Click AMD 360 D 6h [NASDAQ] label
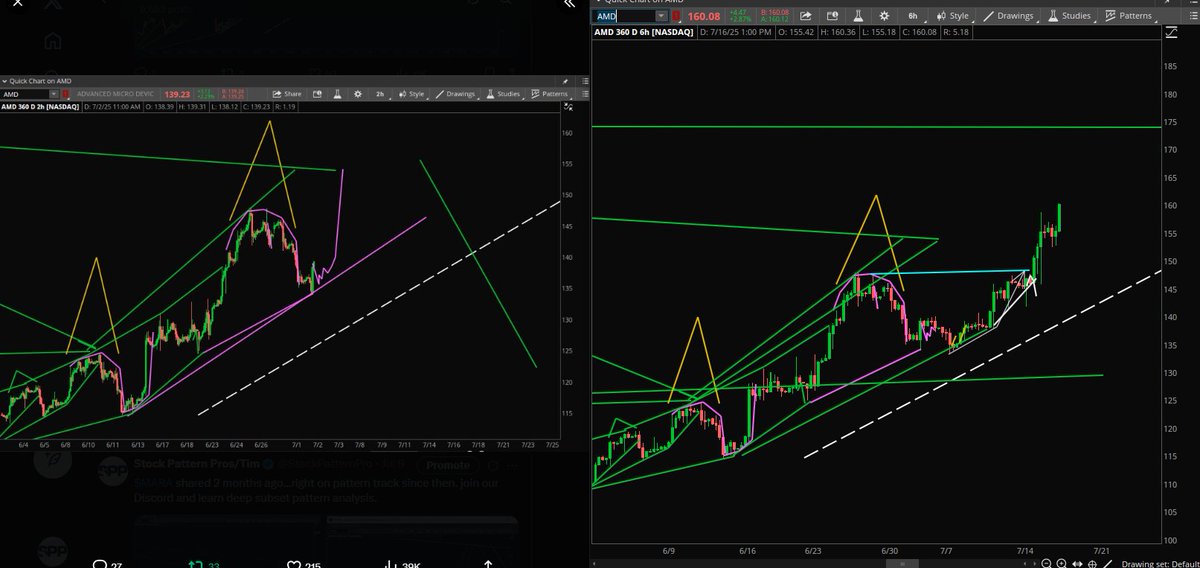The width and height of the screenshot is (1200, 568). [x=646, y=32]
